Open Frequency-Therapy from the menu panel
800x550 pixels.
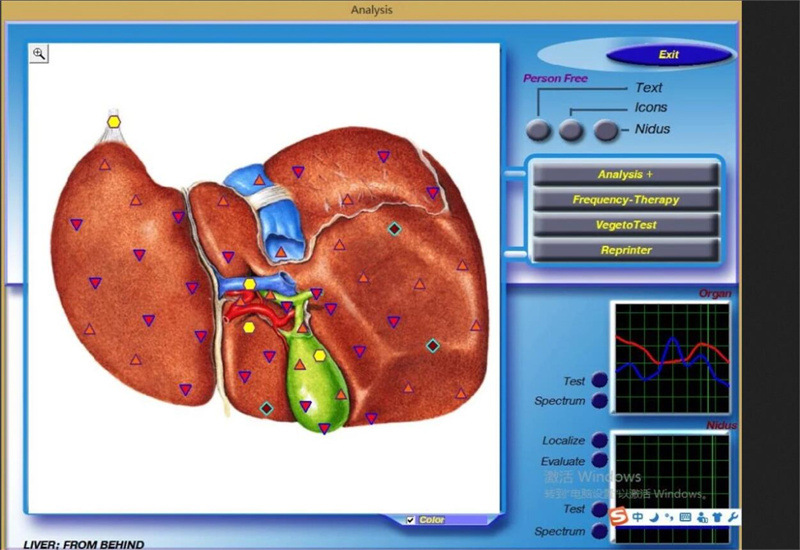coord(626,199)
